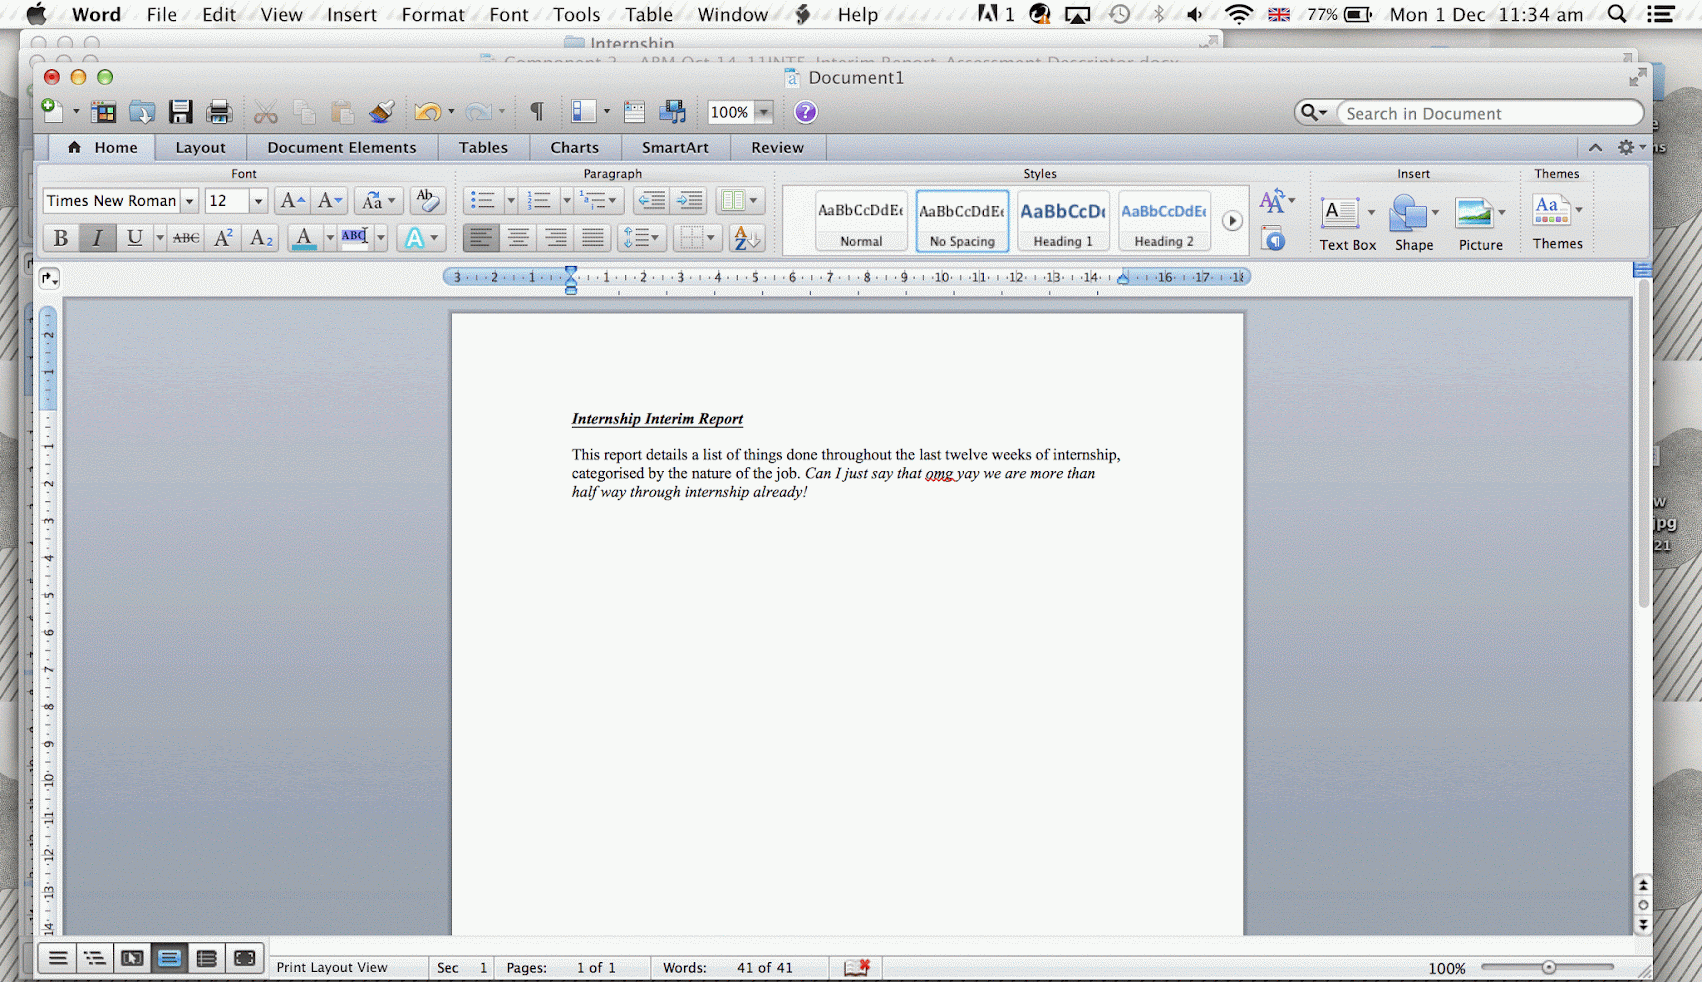Switch to Outline view button
This screenshot has width=1702, height=982.
95,959
